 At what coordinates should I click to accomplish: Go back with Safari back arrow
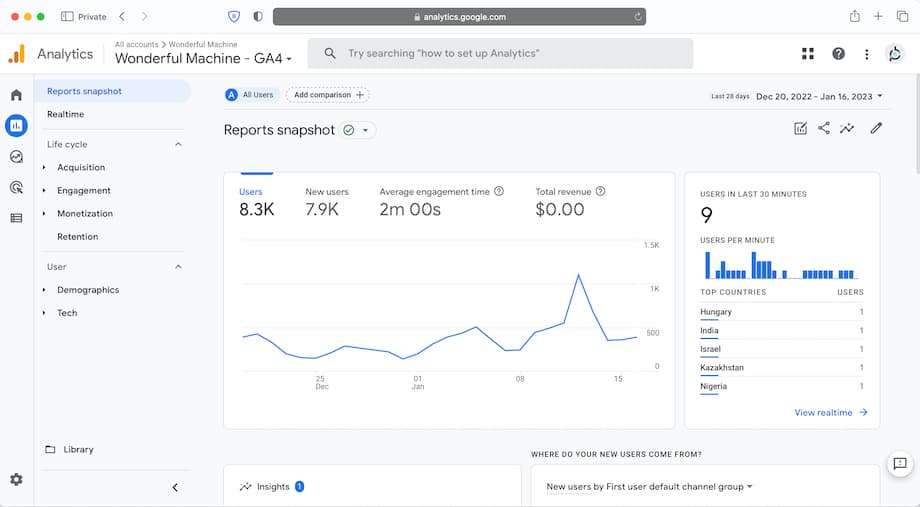[x=122, y=16]
